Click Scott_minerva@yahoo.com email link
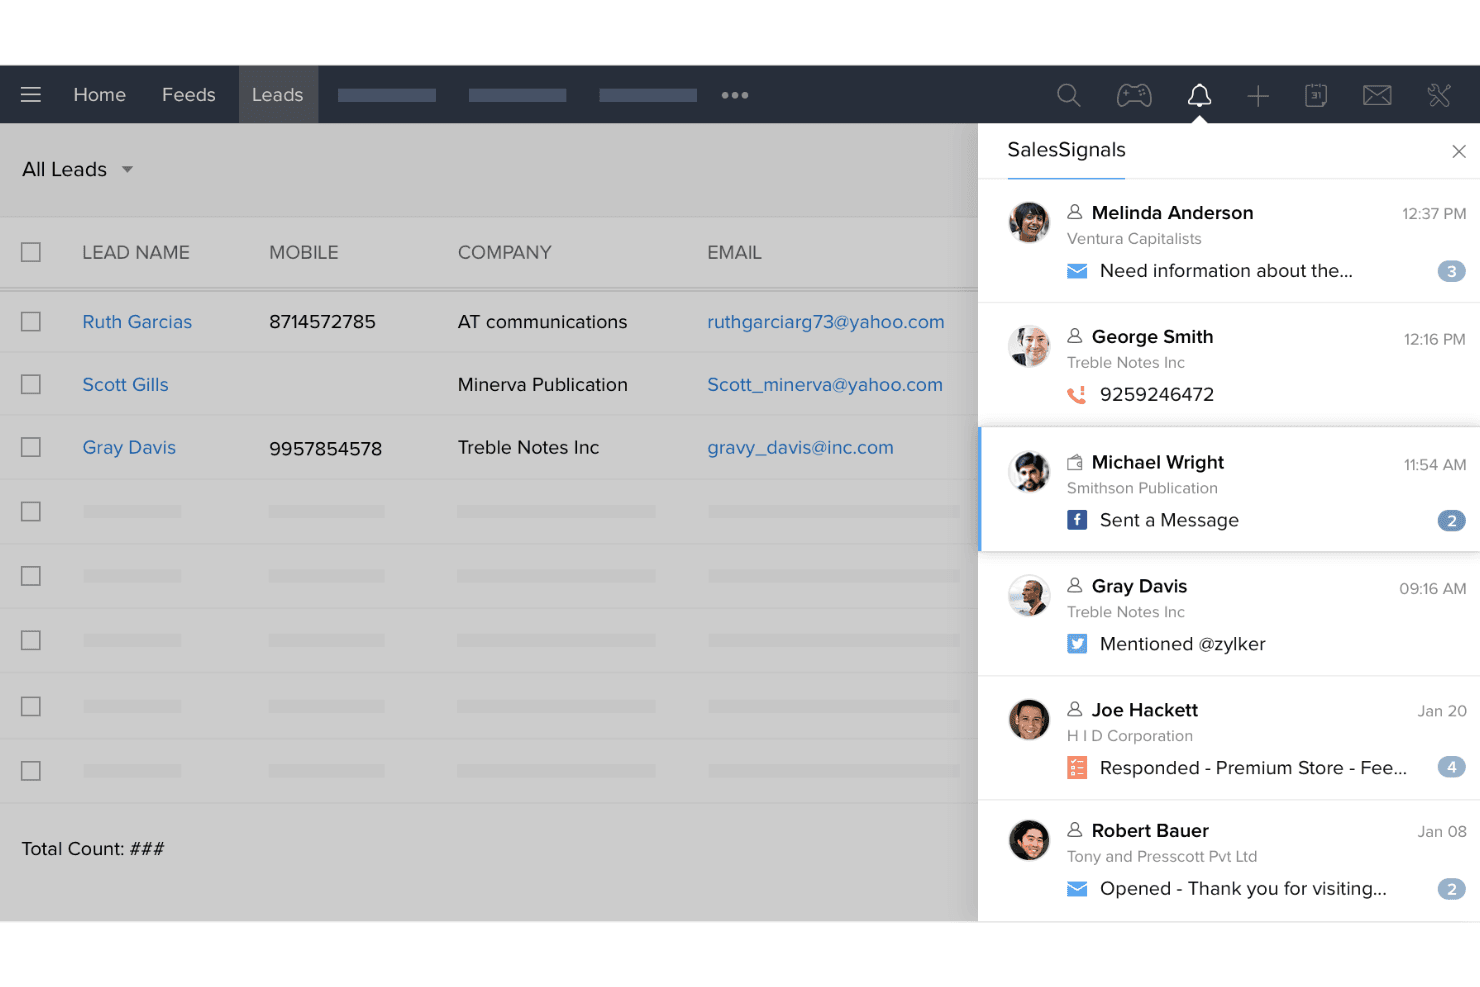 (825, 385)
